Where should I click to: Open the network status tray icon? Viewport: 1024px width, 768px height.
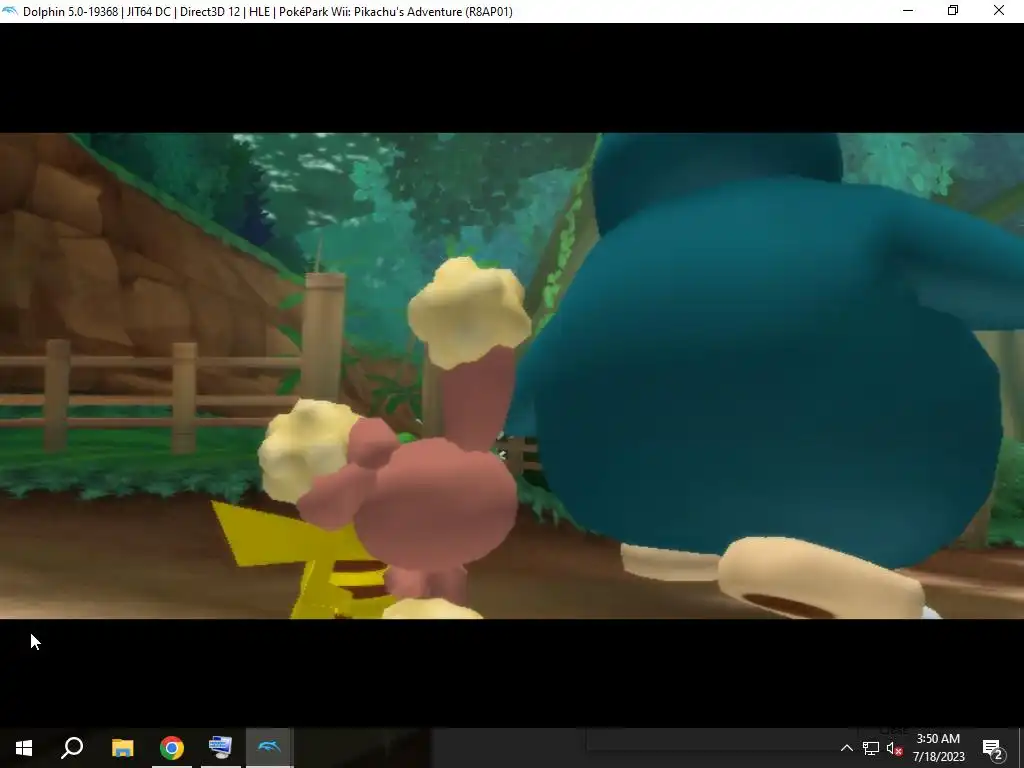(871, 749)
